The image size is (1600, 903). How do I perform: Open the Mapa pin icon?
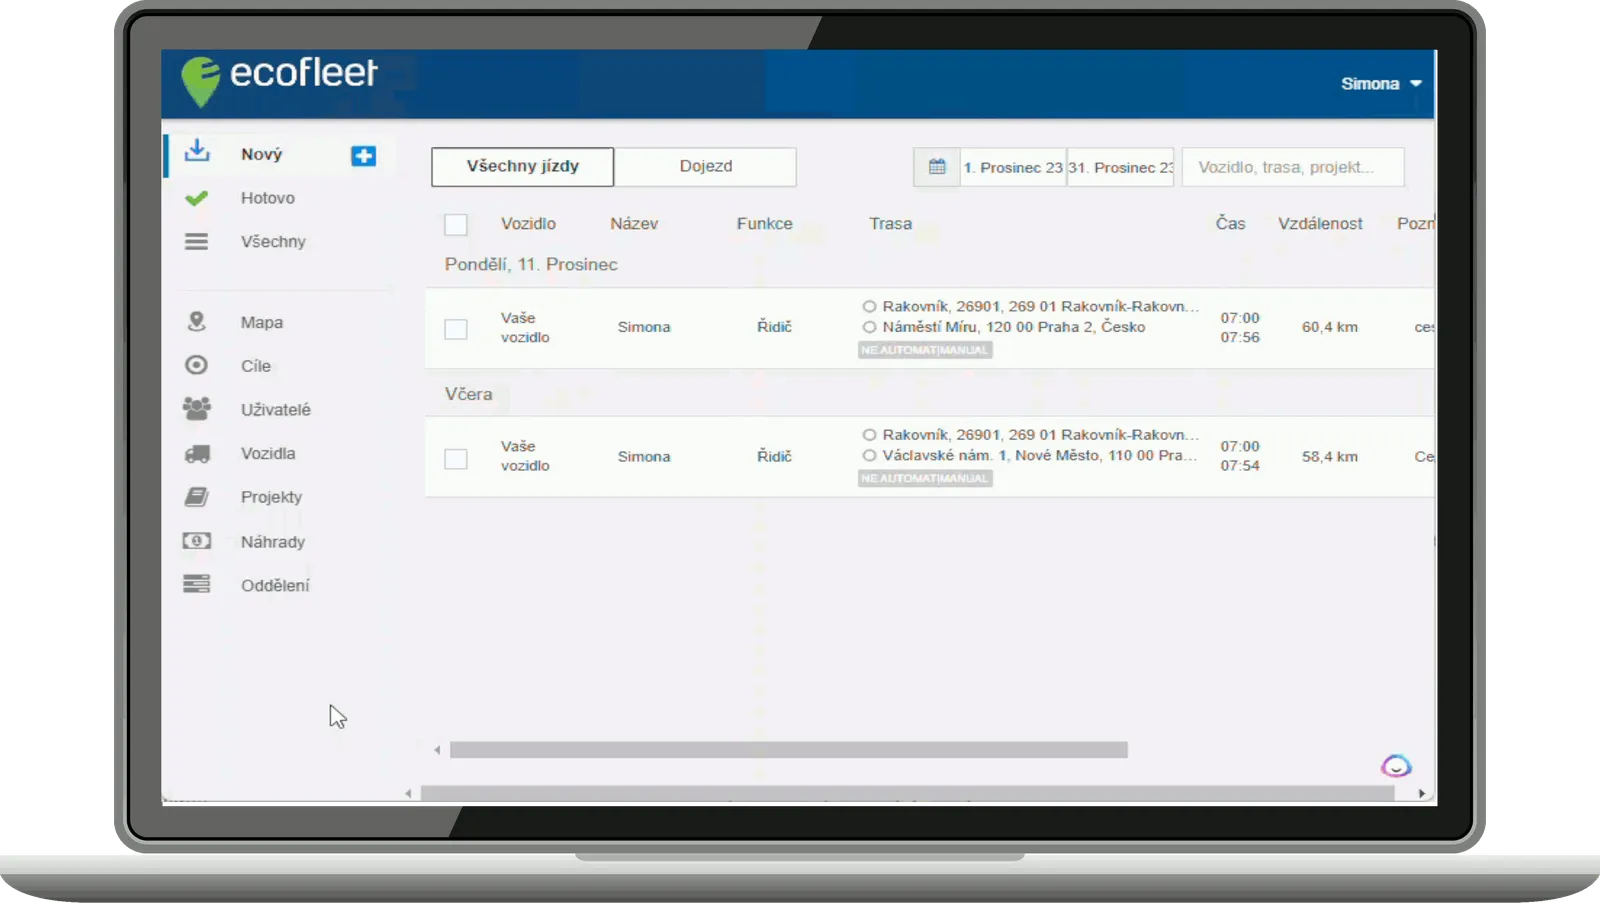(x=197, y=322)
